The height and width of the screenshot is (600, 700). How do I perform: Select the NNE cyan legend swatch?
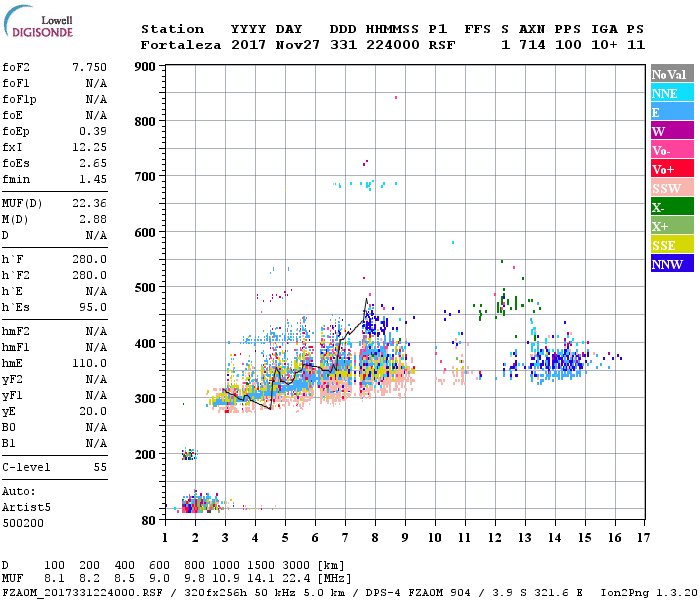click(672, 93)
